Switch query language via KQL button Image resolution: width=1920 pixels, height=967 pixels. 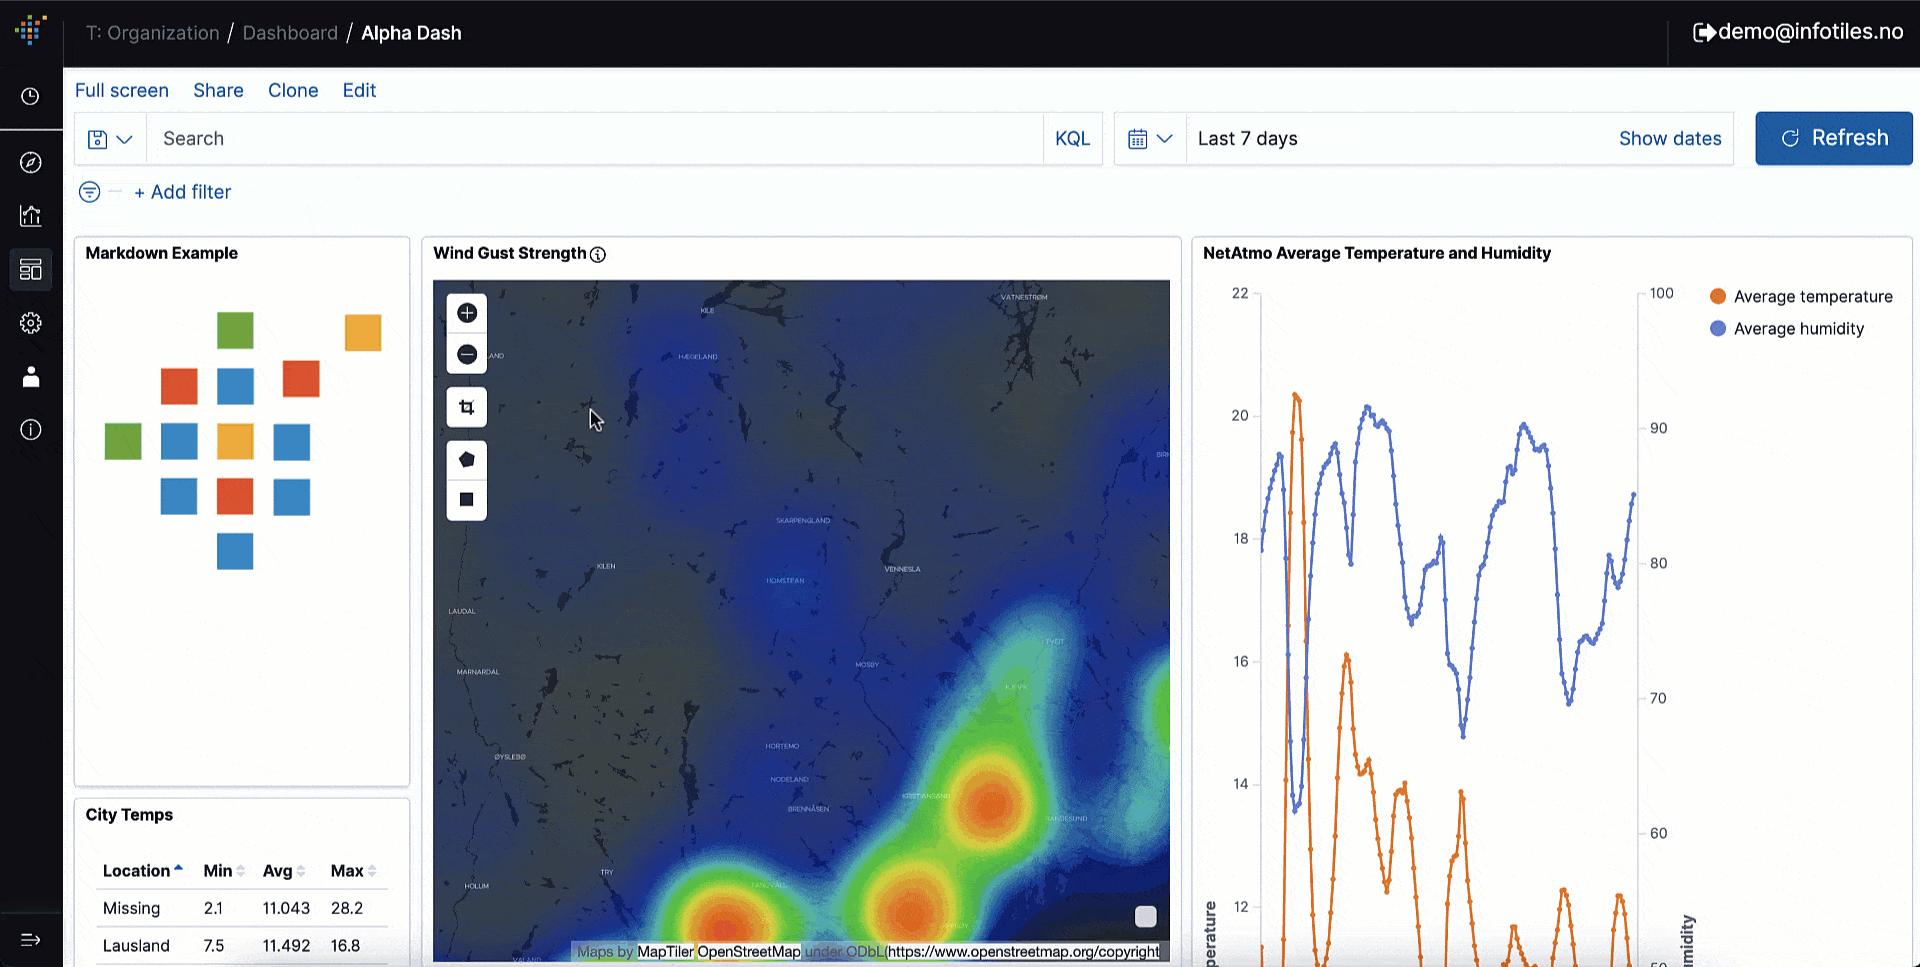pyautogui.click(x=1073, y=139)
